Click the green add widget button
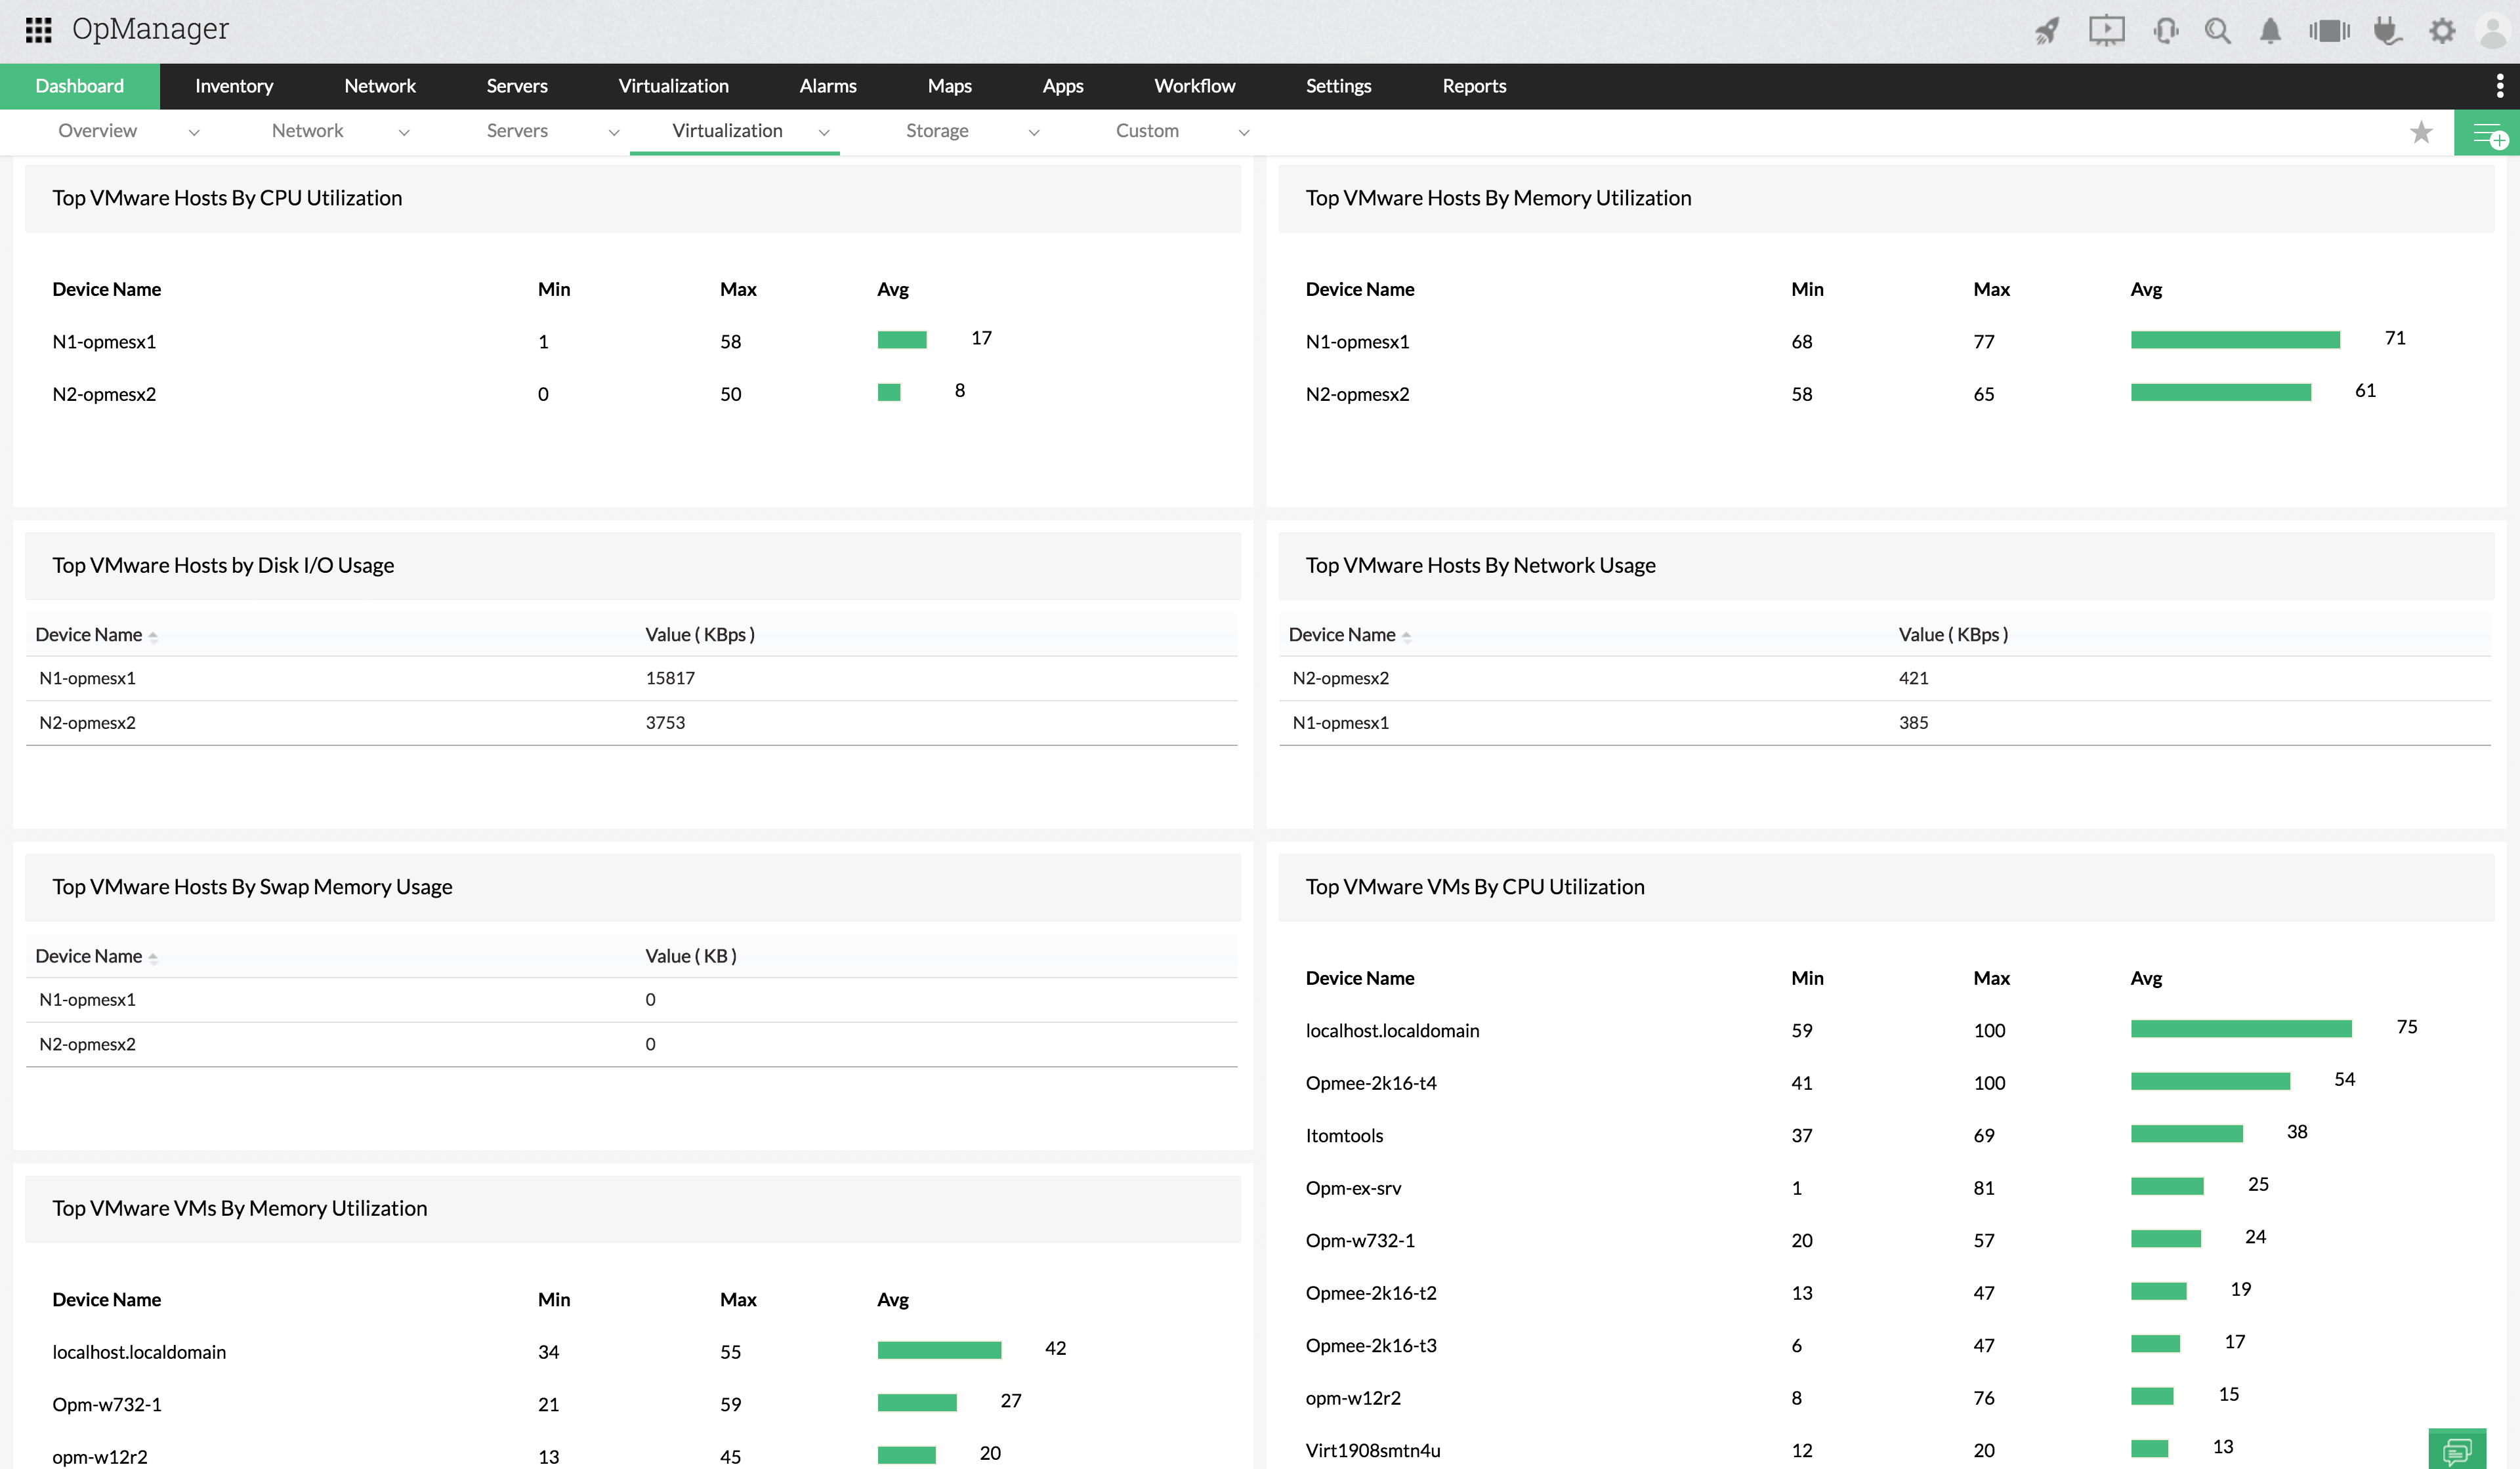The width and height of the screenshot is (2520, 1469). pos(2487,133)
